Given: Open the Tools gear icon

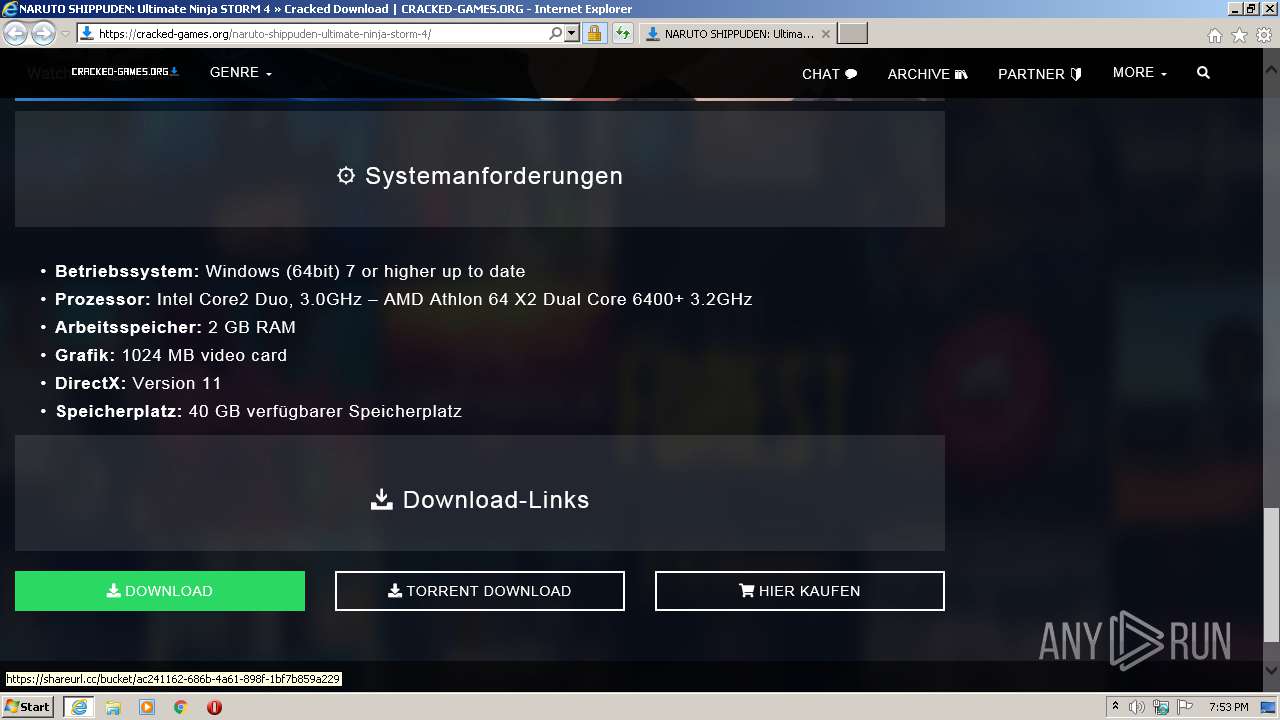Looking at the screenshot, I should pos(1264,35).
